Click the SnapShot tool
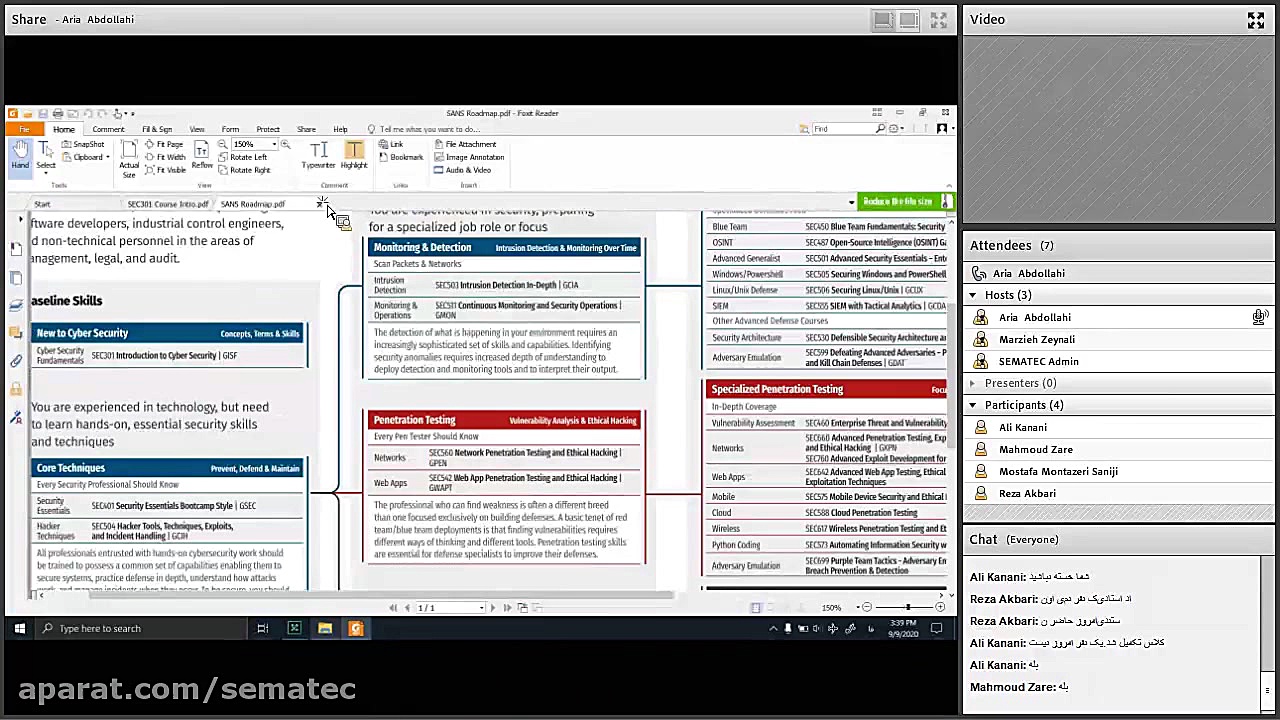 pyautogui.click(x=83, y=144)
